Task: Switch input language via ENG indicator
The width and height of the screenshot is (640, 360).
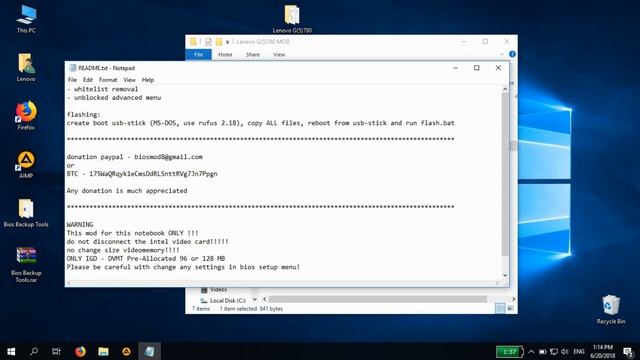Action: coord(579,351)
